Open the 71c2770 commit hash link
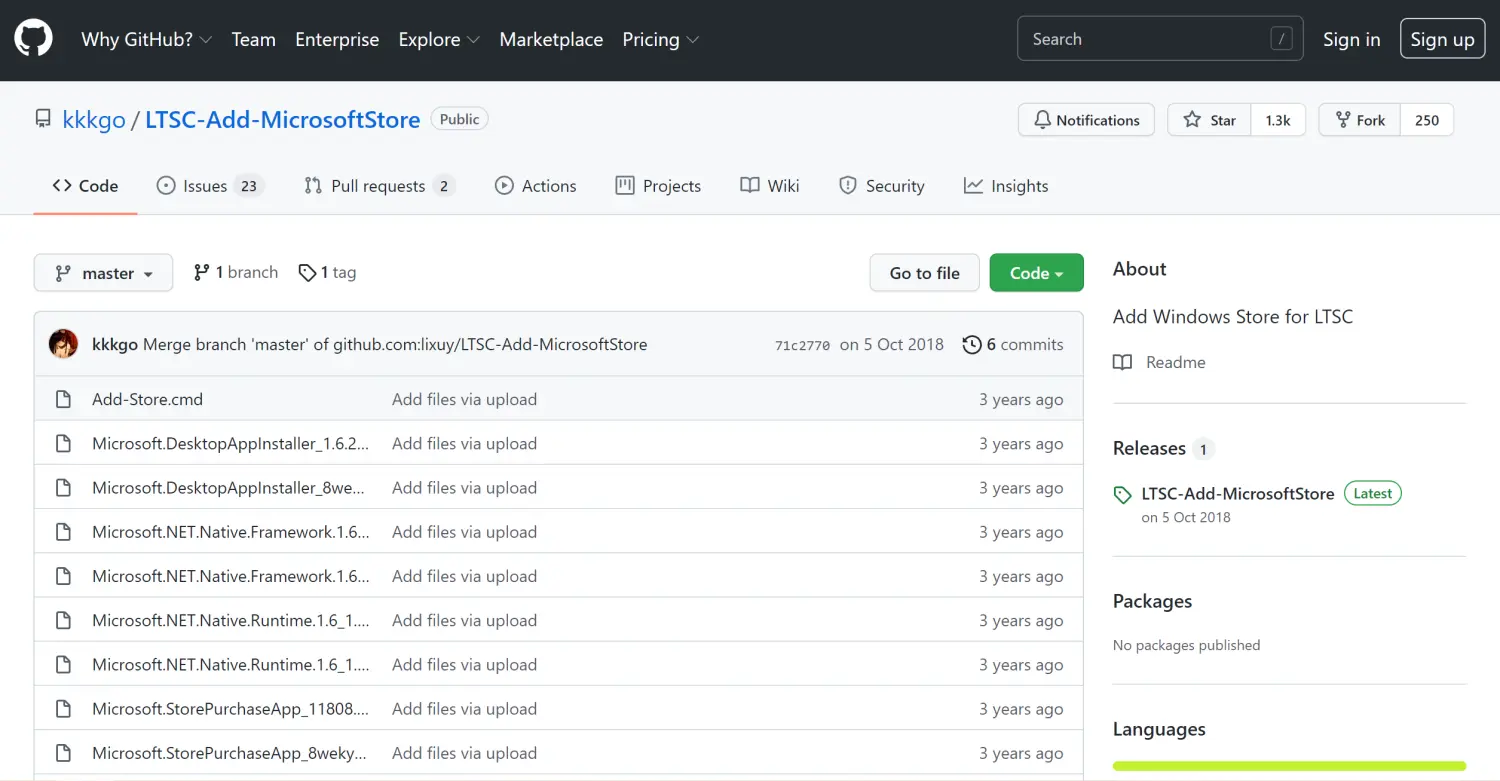This screenshot has height=781, width=1500. tap(802, 345)
